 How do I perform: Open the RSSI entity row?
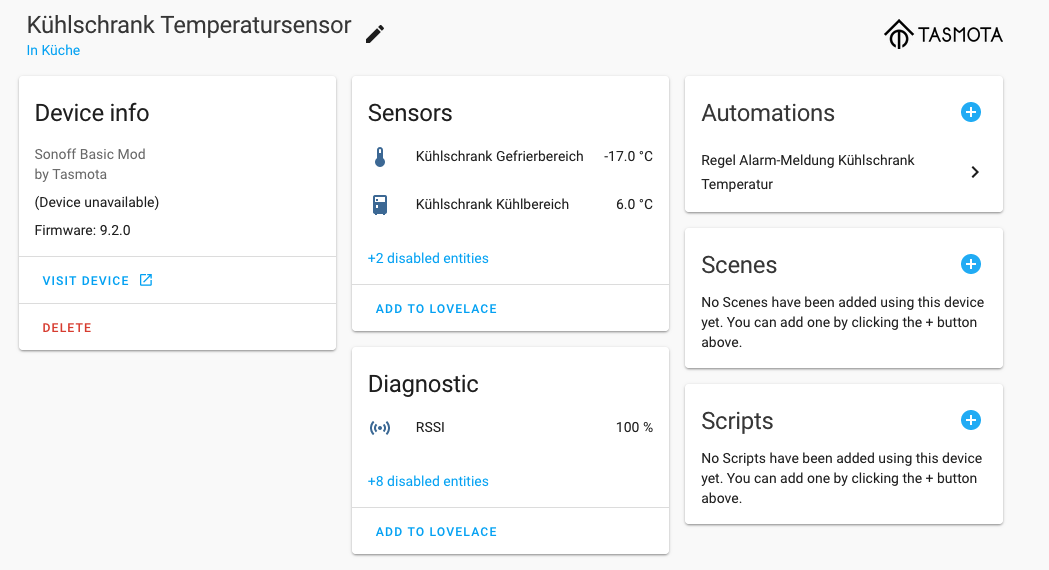tap(510, 428)
